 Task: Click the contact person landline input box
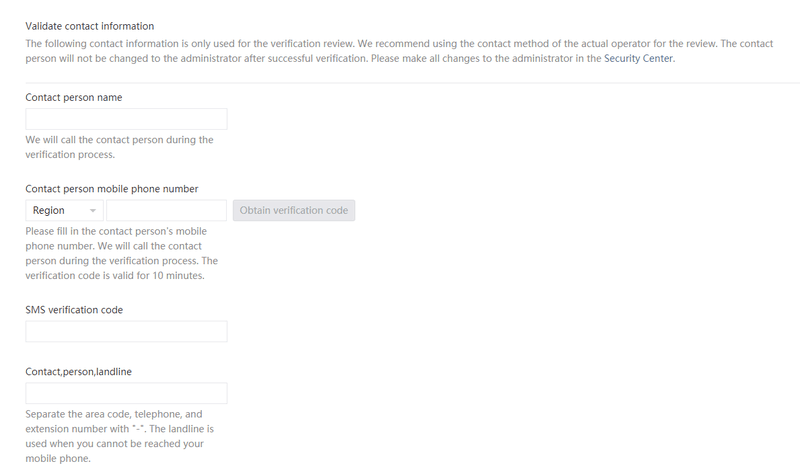[x=126, y=393]
